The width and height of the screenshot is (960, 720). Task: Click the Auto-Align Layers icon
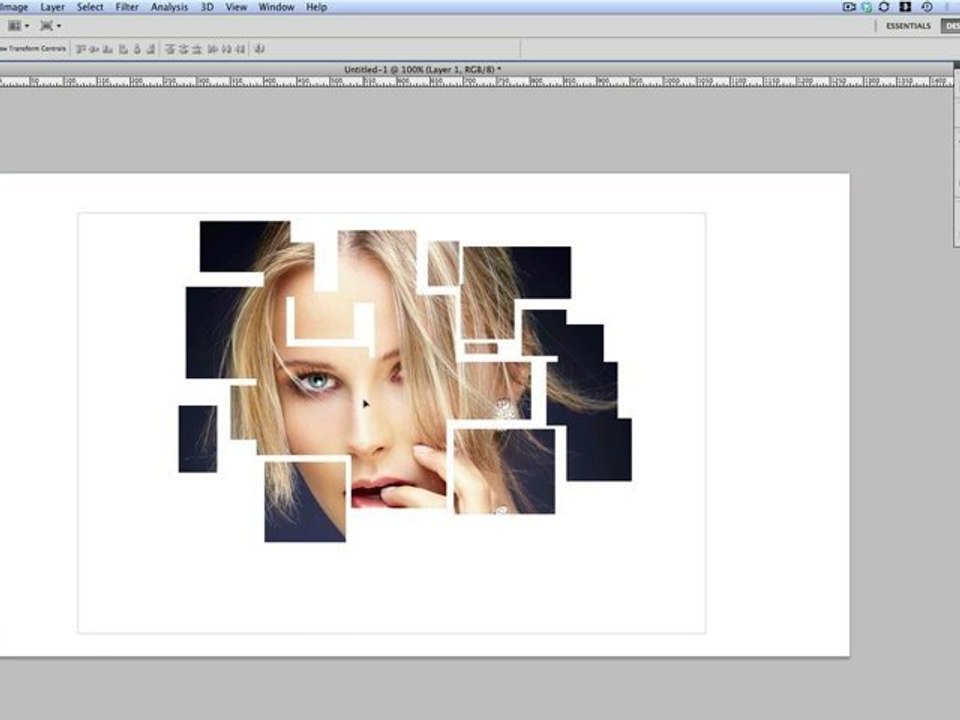point(259,49)
